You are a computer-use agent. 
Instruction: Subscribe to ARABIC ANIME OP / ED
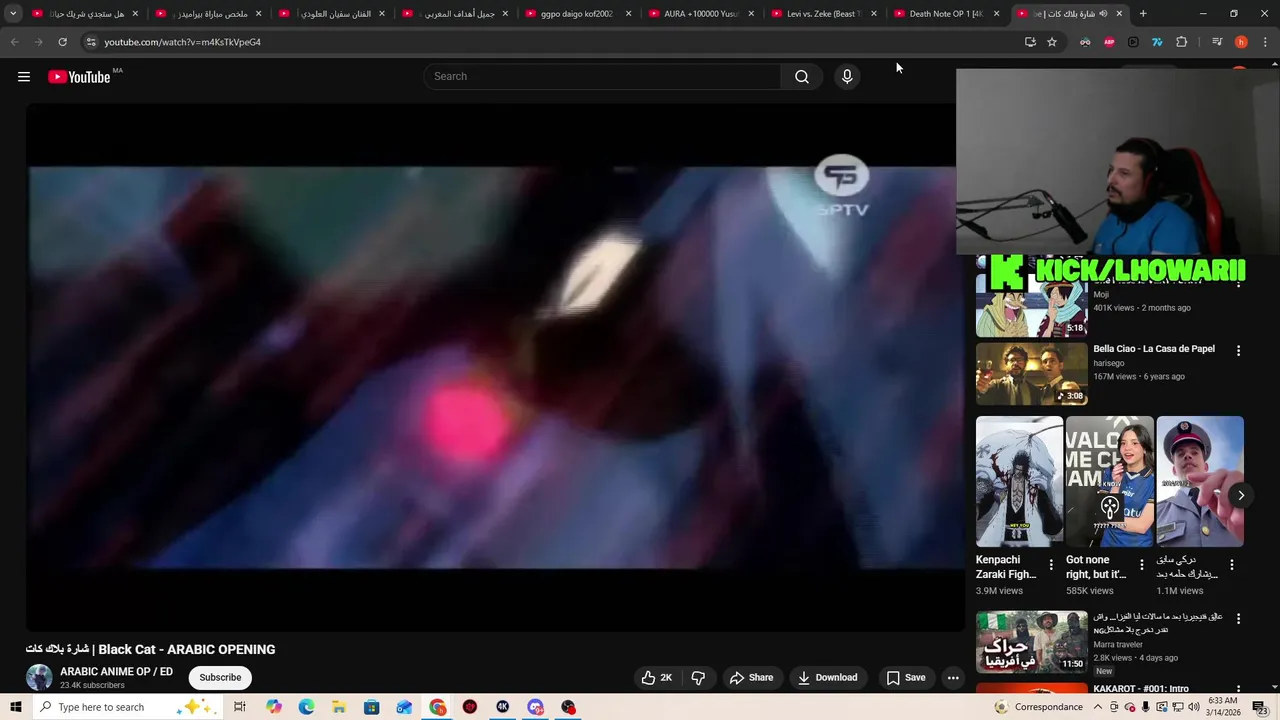pyautogui.click(x=220, y=678)
